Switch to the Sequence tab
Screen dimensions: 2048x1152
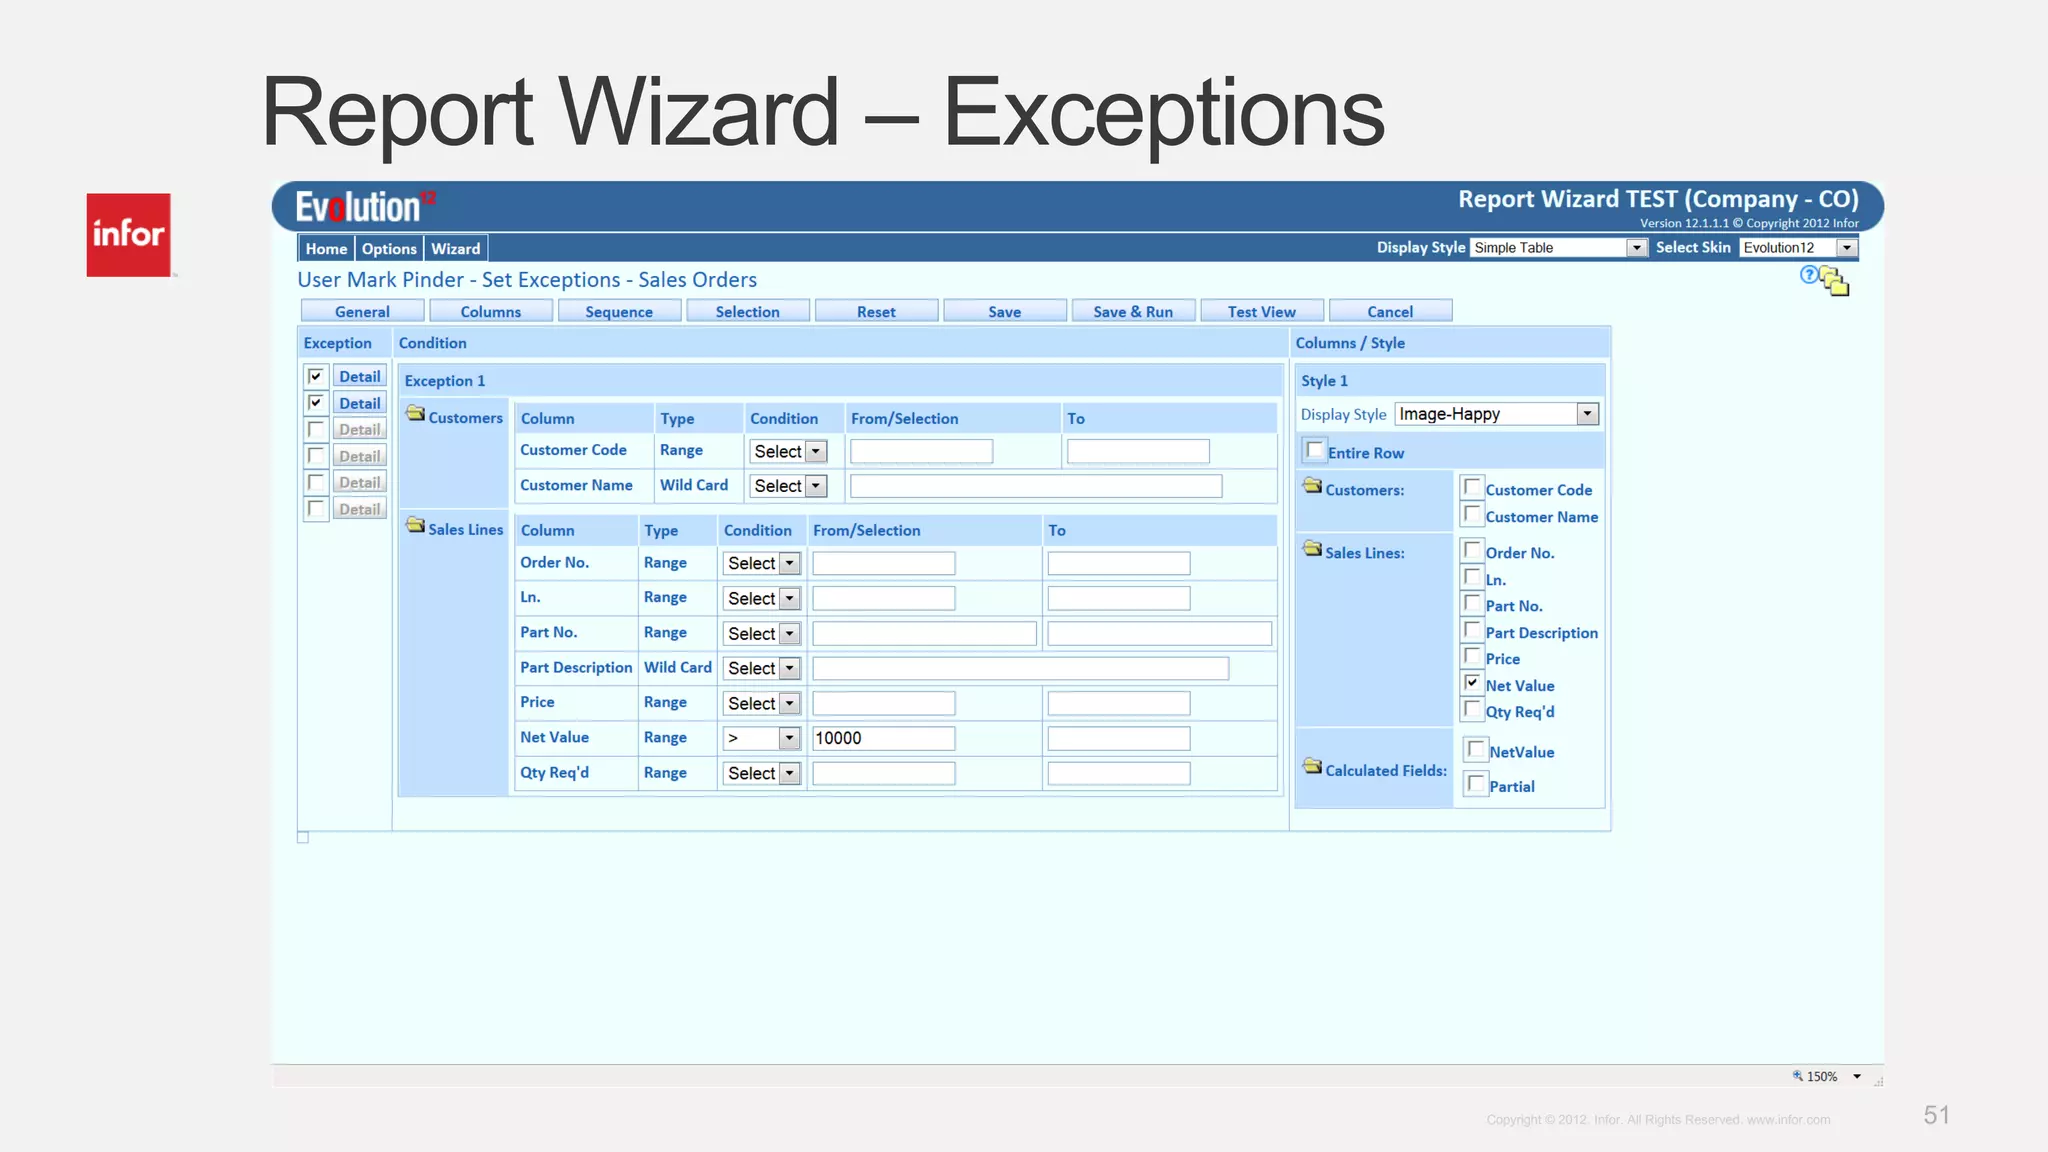[619, 312]
